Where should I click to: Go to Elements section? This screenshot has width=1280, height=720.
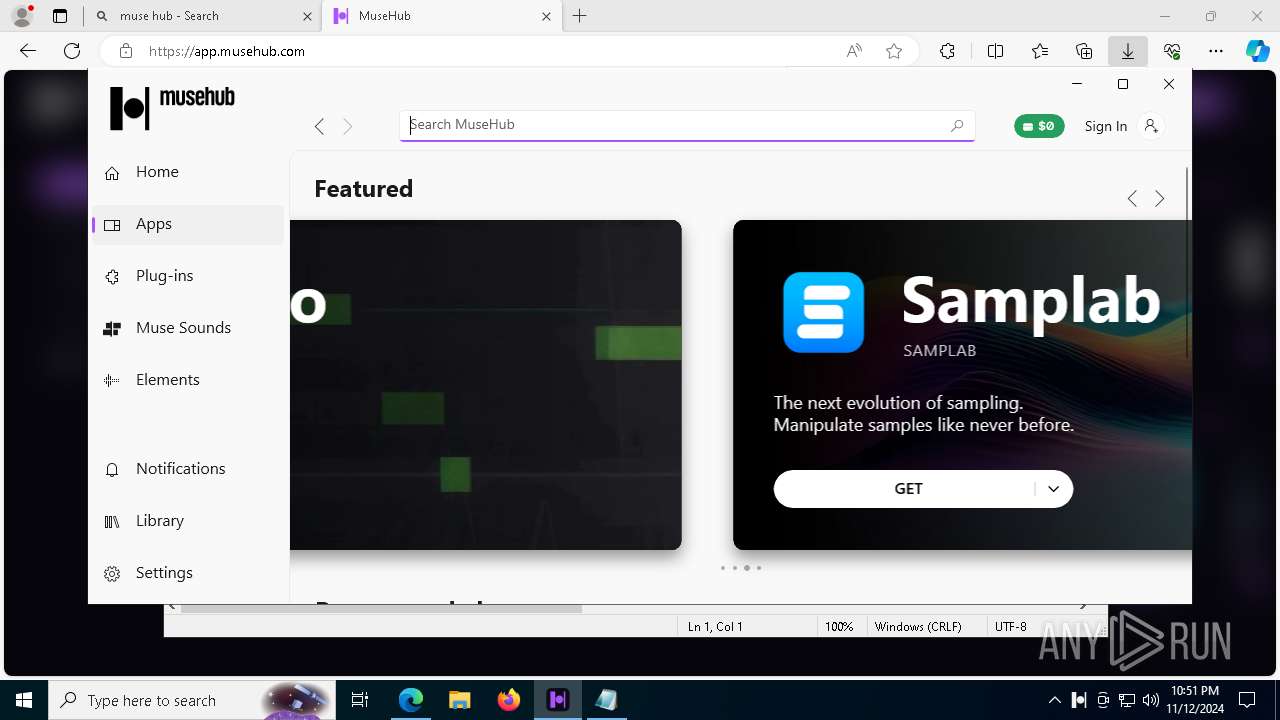pos(188,380)
